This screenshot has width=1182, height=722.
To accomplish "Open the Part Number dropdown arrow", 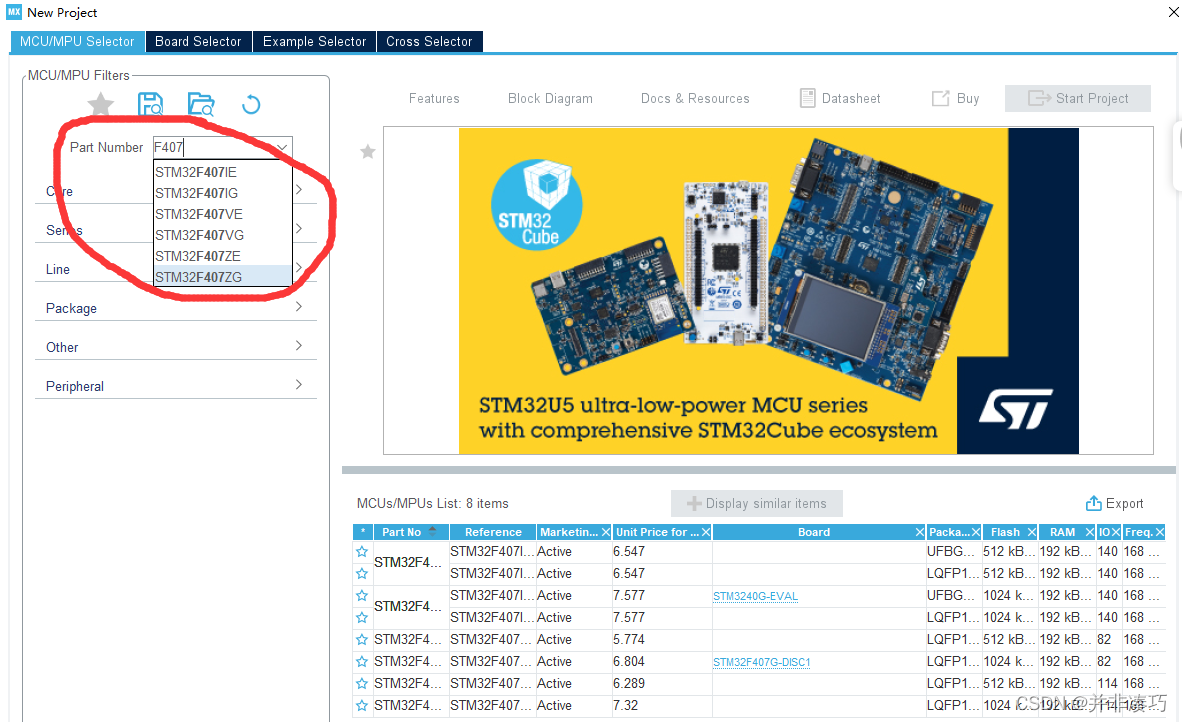I will click(x=282, y=147).
